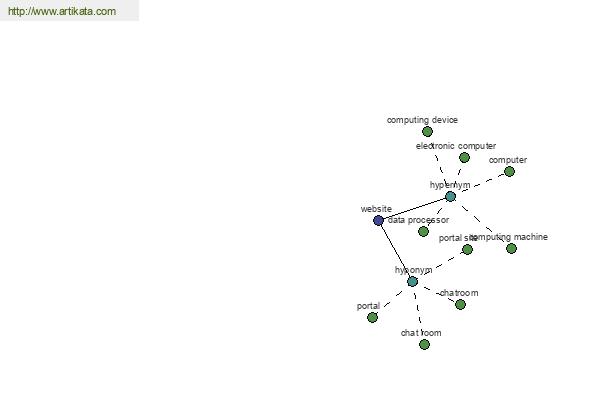Click the solid edge between website and hypernym
Screen dimensions: 600x400
point(414,209)
